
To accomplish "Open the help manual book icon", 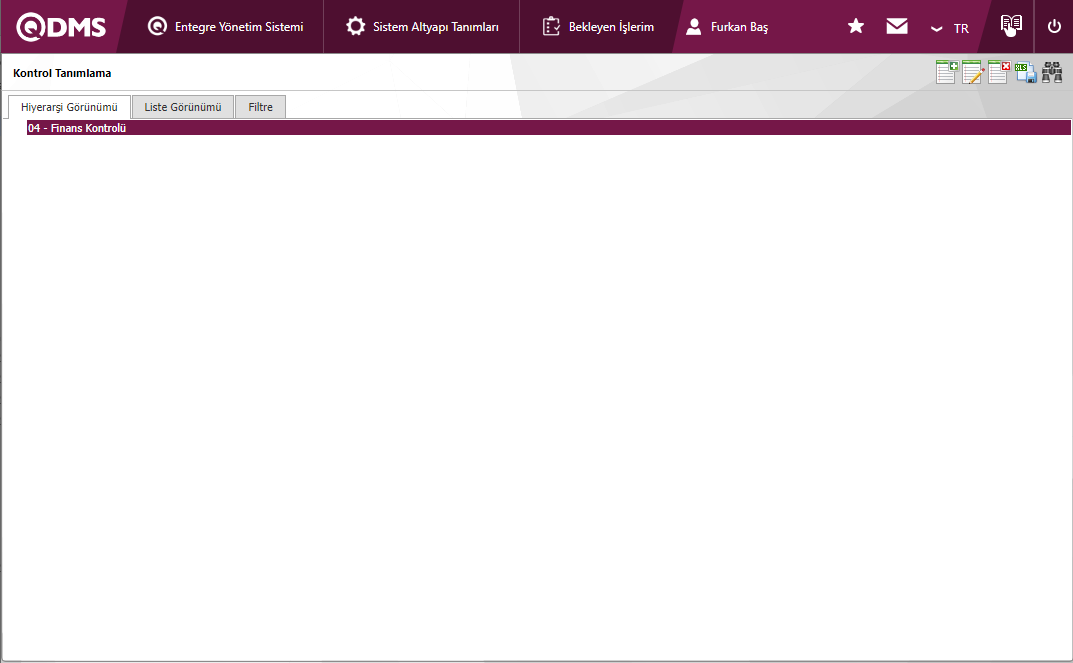I will point(1011,26).
